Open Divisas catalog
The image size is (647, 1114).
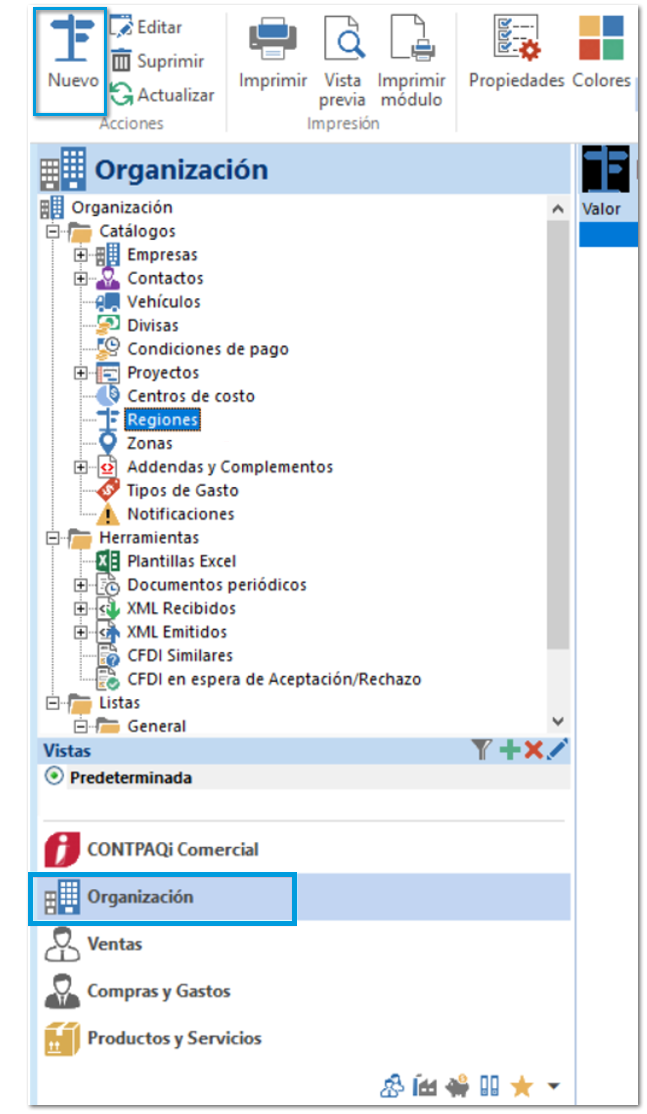[153, 325]
